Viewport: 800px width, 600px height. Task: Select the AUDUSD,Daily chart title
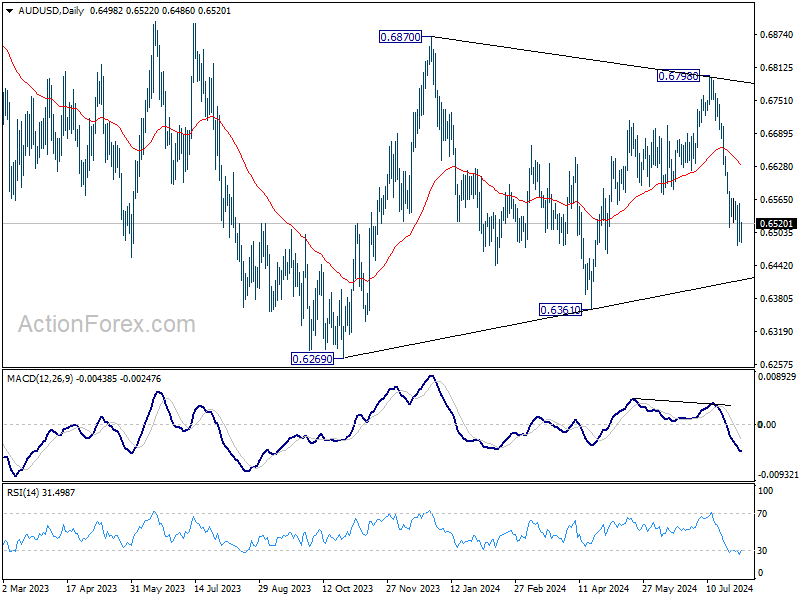click(x=51, y=11)
